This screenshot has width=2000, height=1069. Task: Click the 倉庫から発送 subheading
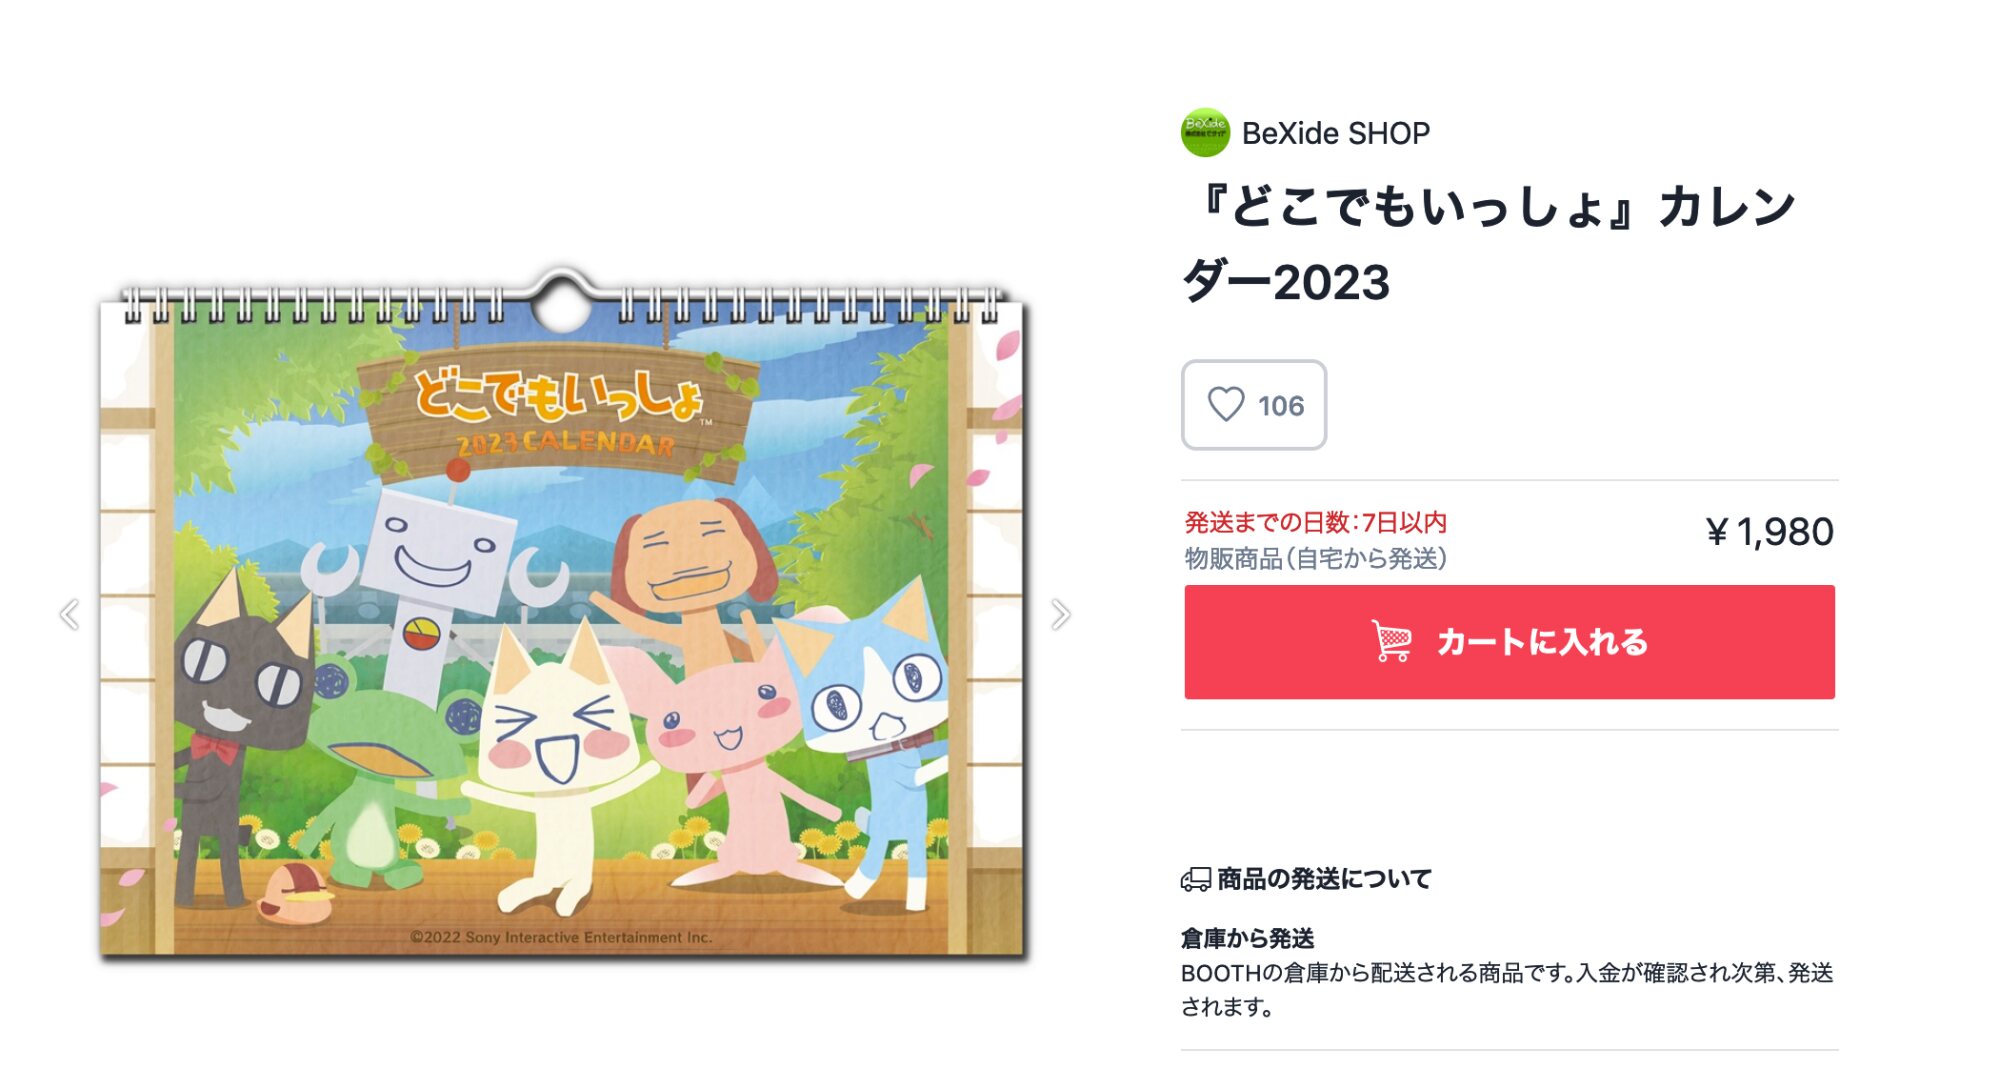pos(1247,938)
